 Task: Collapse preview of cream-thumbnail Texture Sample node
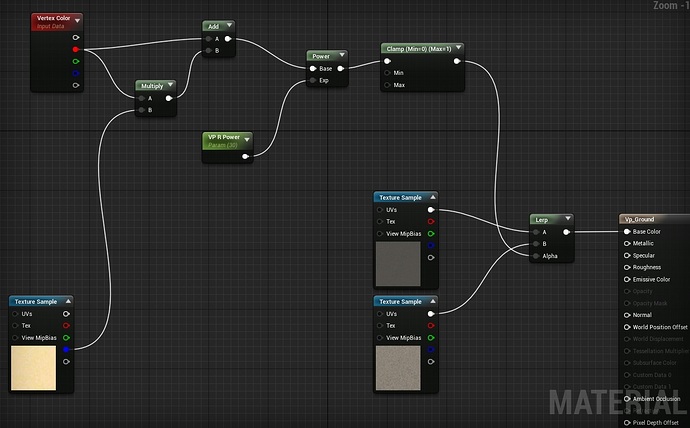pos(68,301)
